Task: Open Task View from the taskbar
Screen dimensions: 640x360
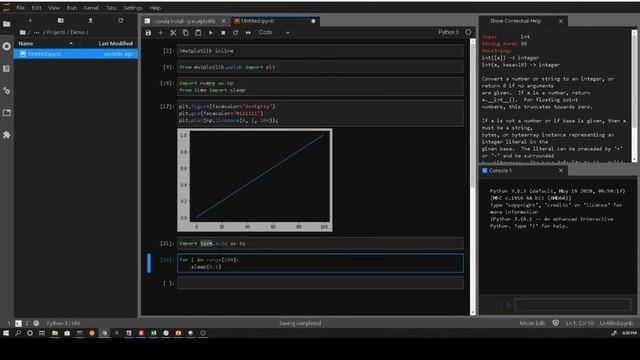Action: 42,333
